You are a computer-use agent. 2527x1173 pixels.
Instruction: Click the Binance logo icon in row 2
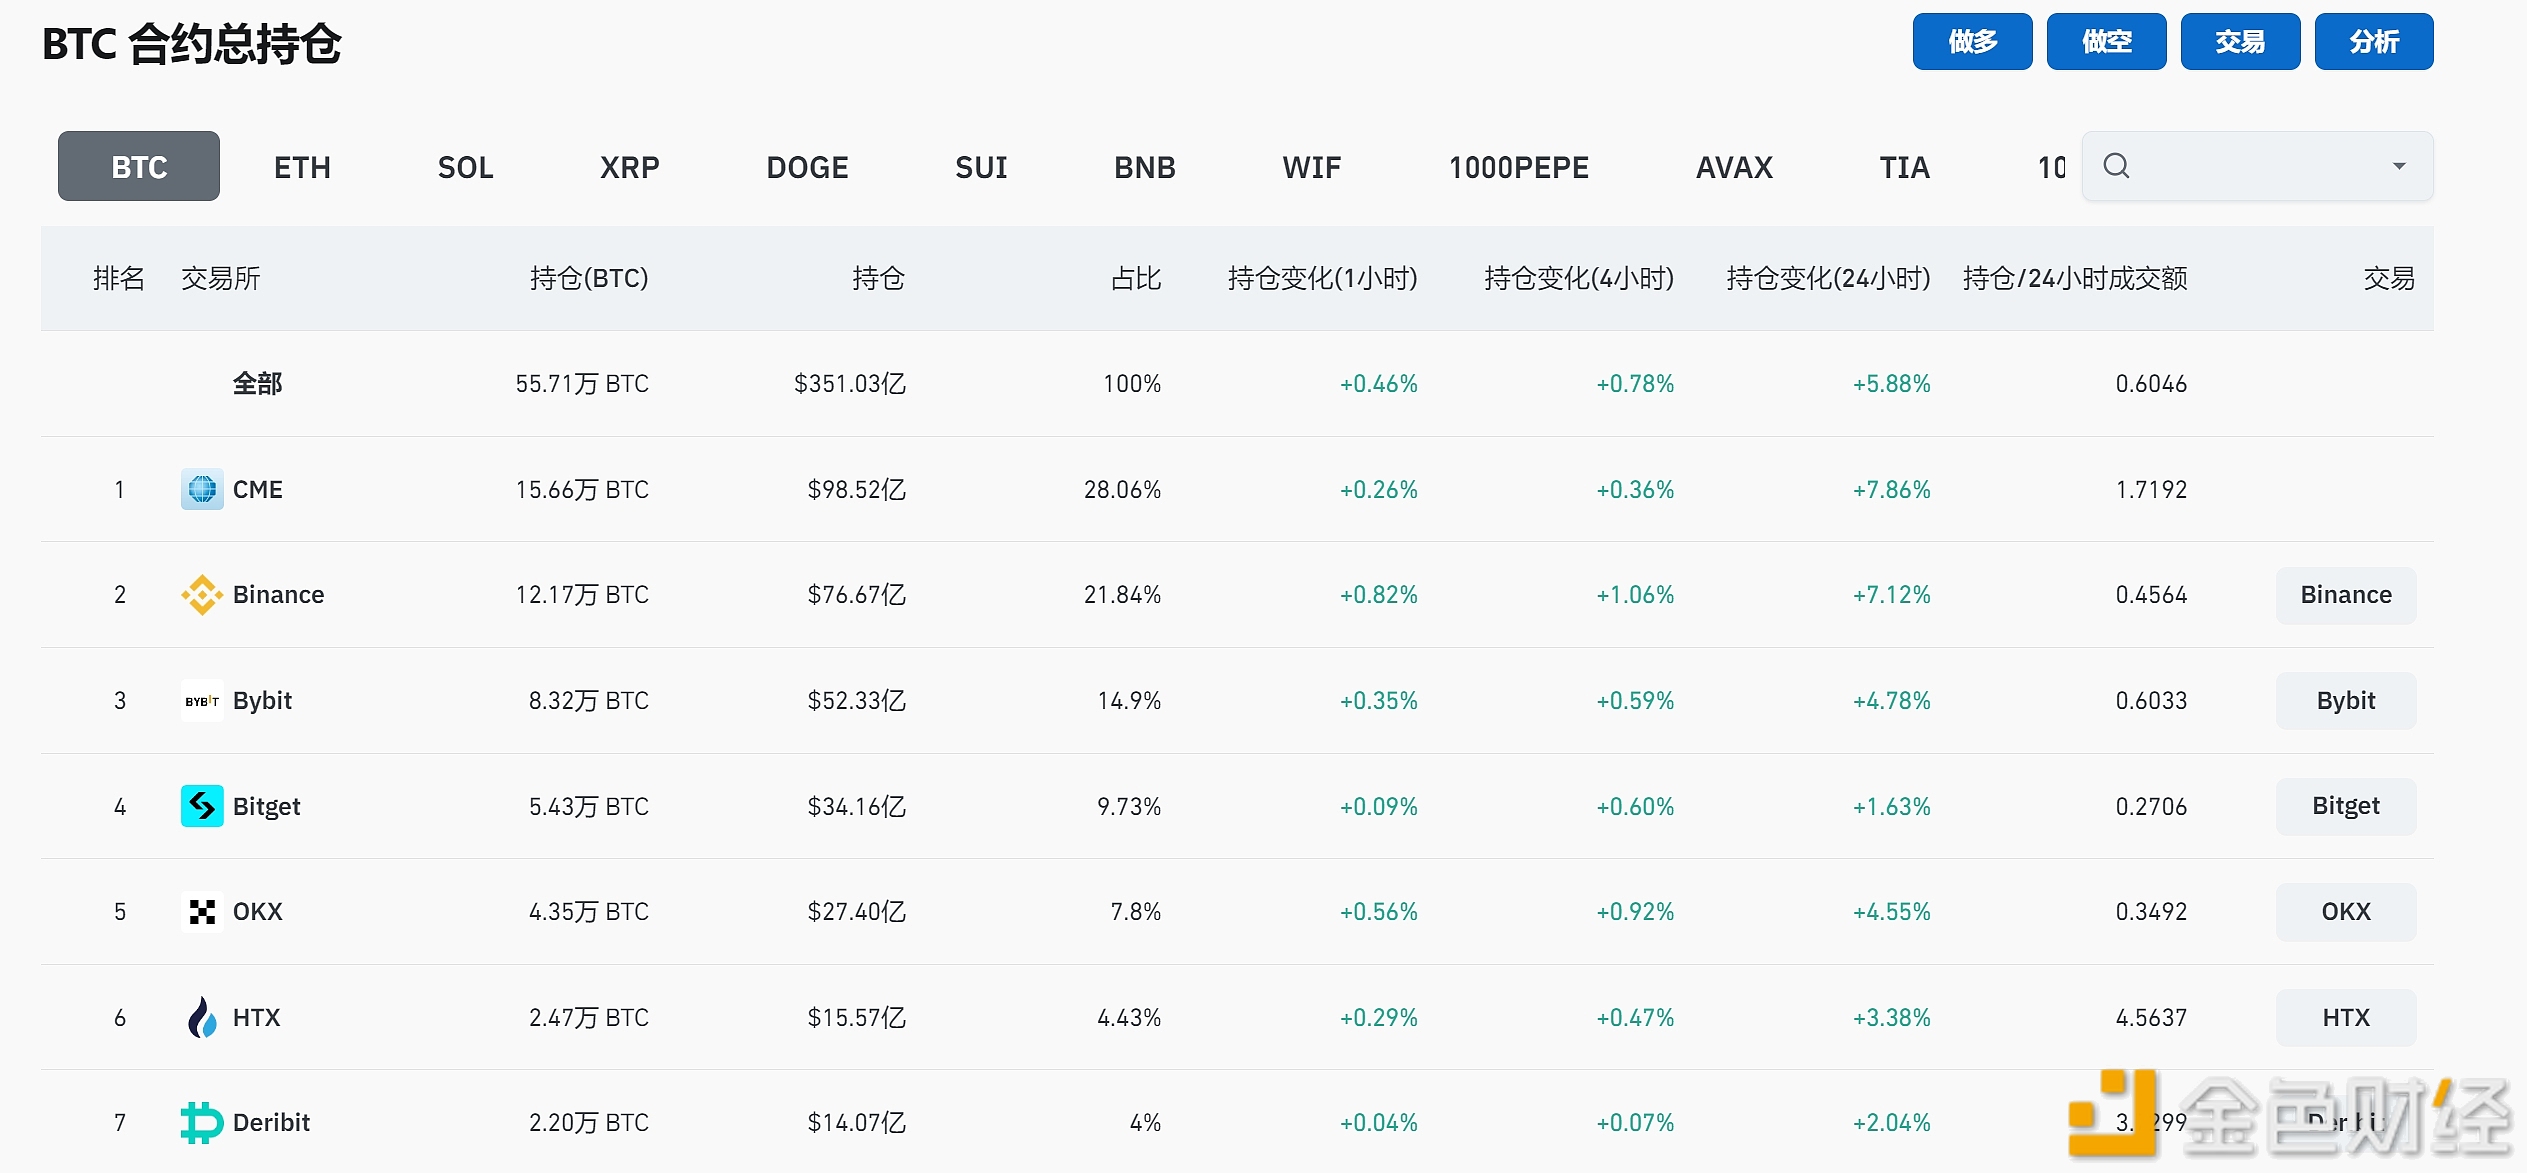[202, 595]
